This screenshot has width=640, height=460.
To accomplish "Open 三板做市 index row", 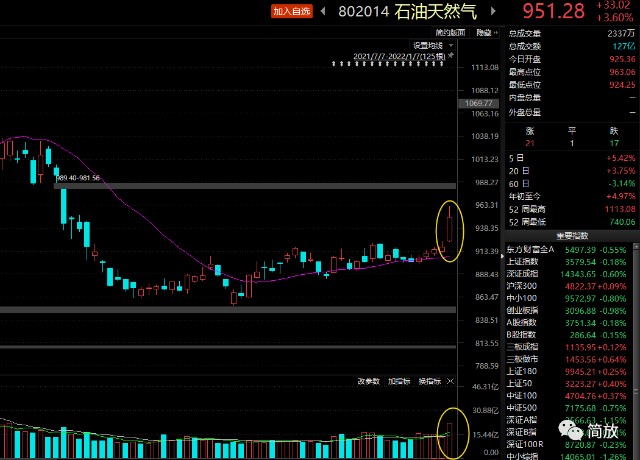I will tap(568, 360).
